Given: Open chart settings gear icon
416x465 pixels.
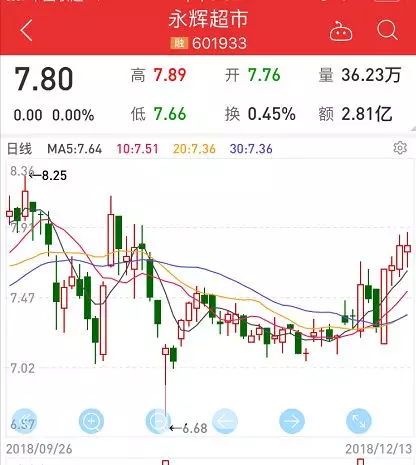Looking at the screenshot, I should tap(400, 148).
